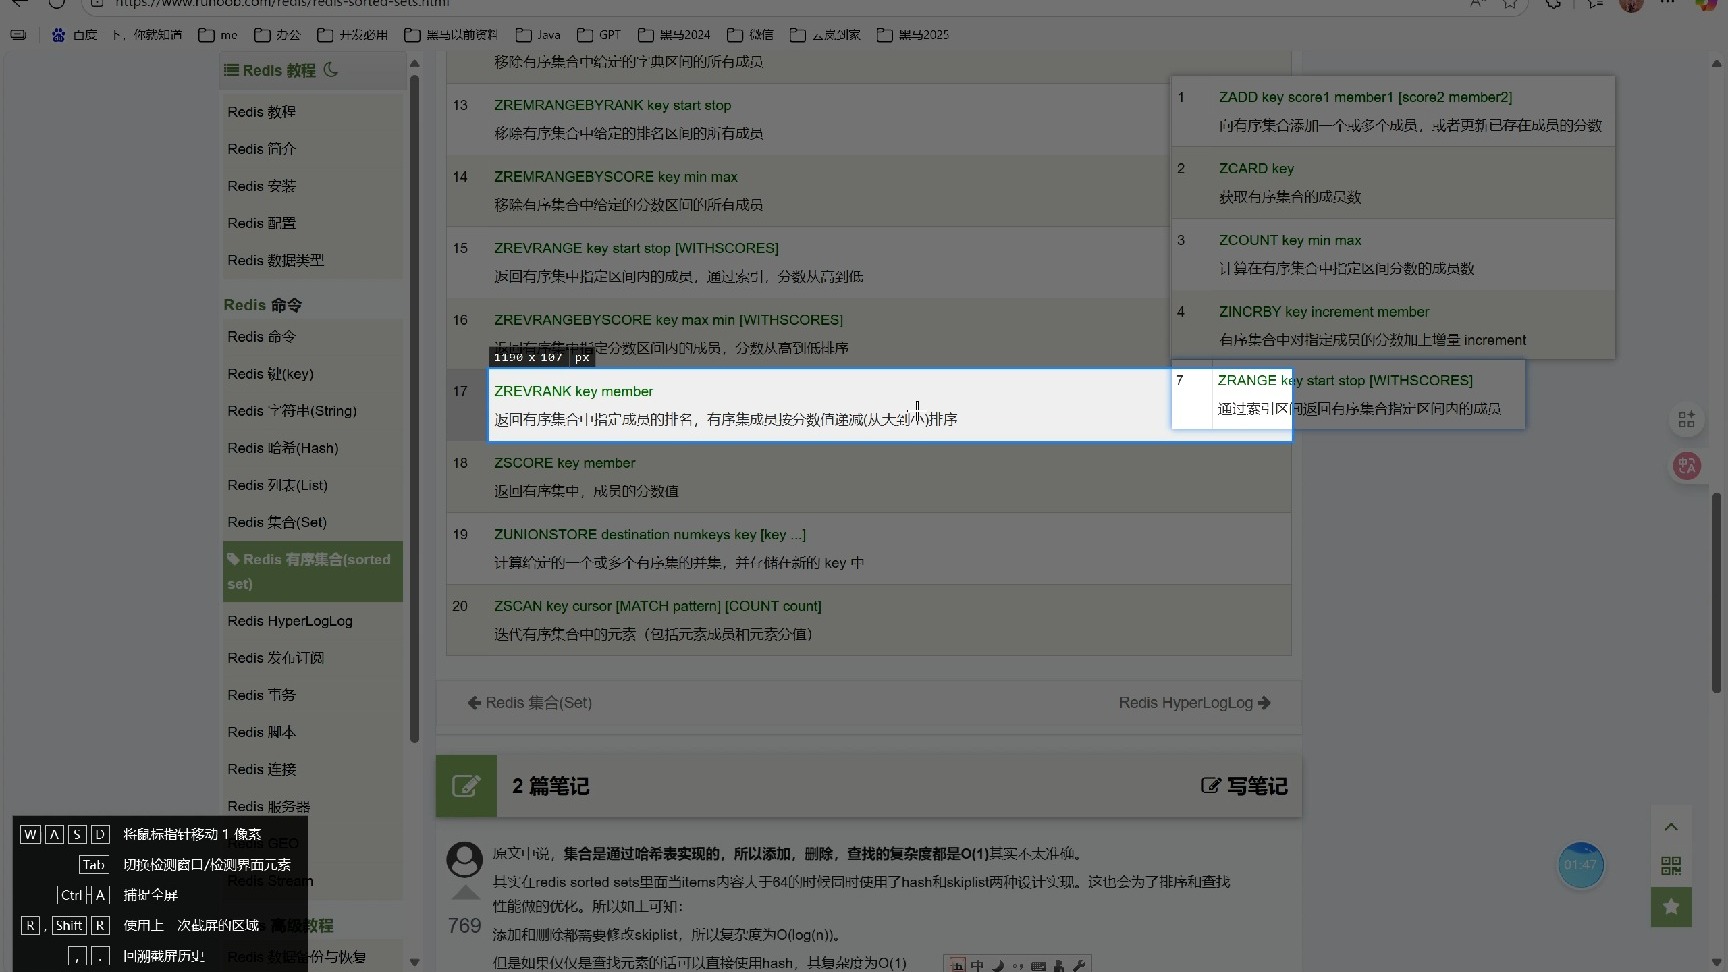Click ZSCORE key member command
The image size is (1728, 972).
tap(564, 463)
